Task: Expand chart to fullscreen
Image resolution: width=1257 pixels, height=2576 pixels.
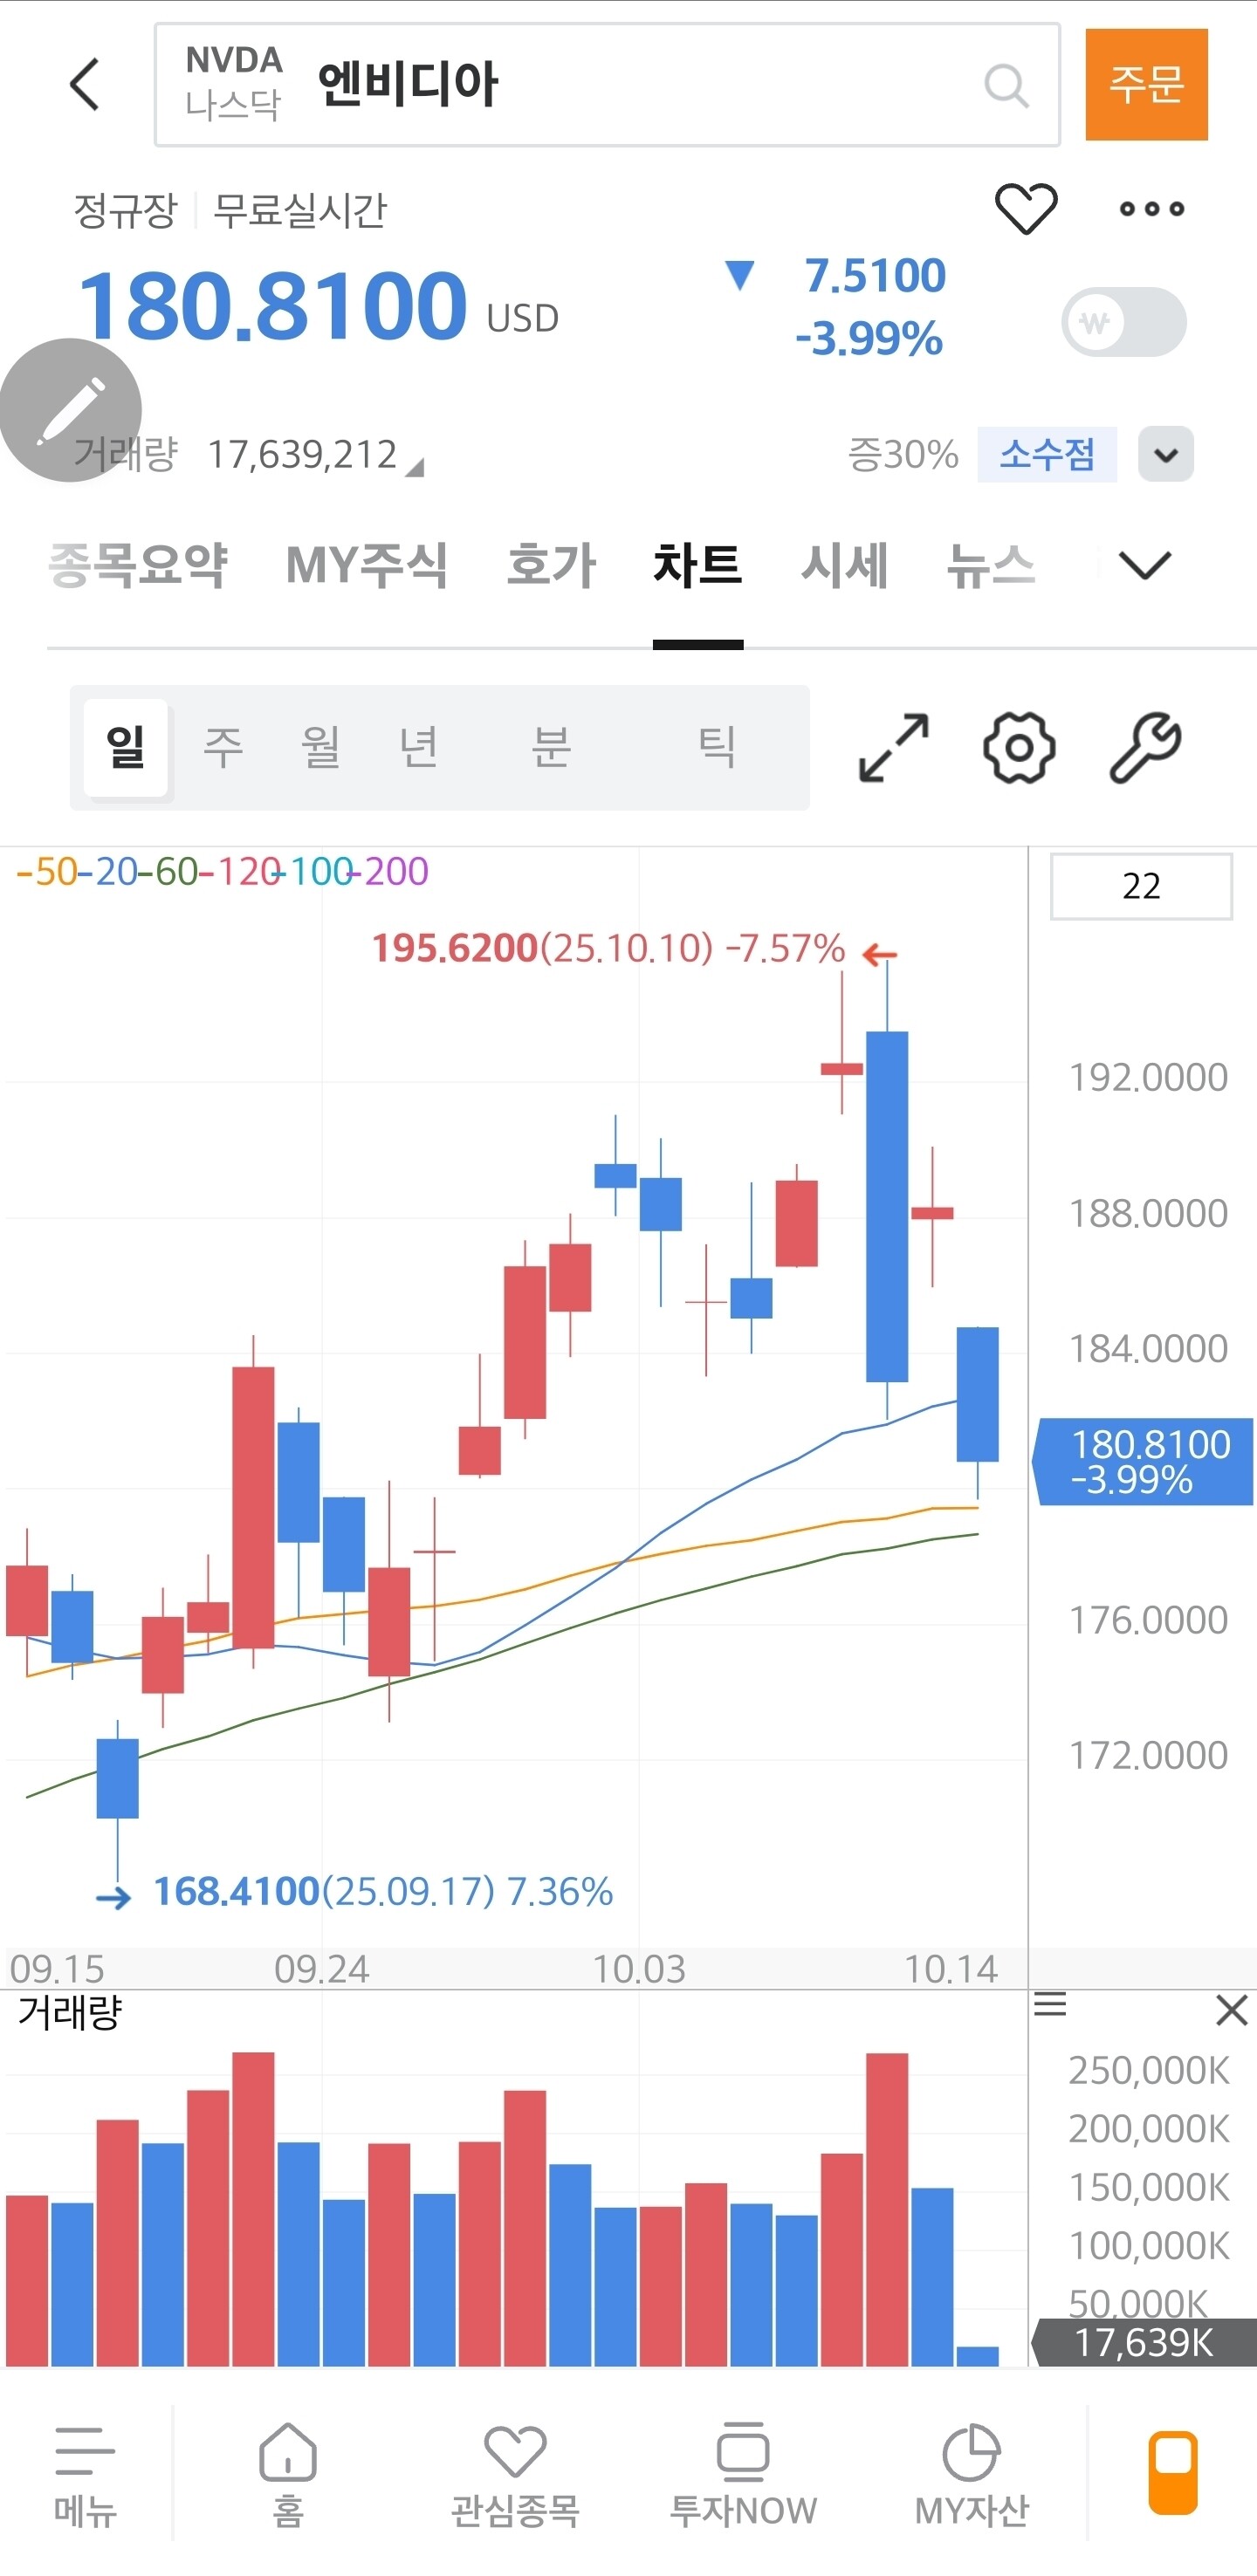Action: [x=893, y=747]
